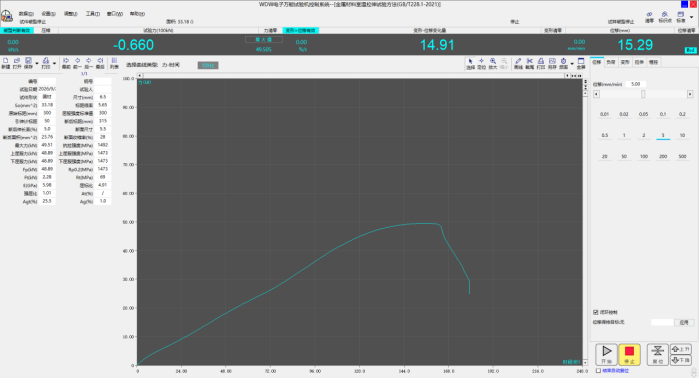This screenshot has height=378, width=700.
Task: Click the reset (复位) crosshead button
Action: point(658,354)
